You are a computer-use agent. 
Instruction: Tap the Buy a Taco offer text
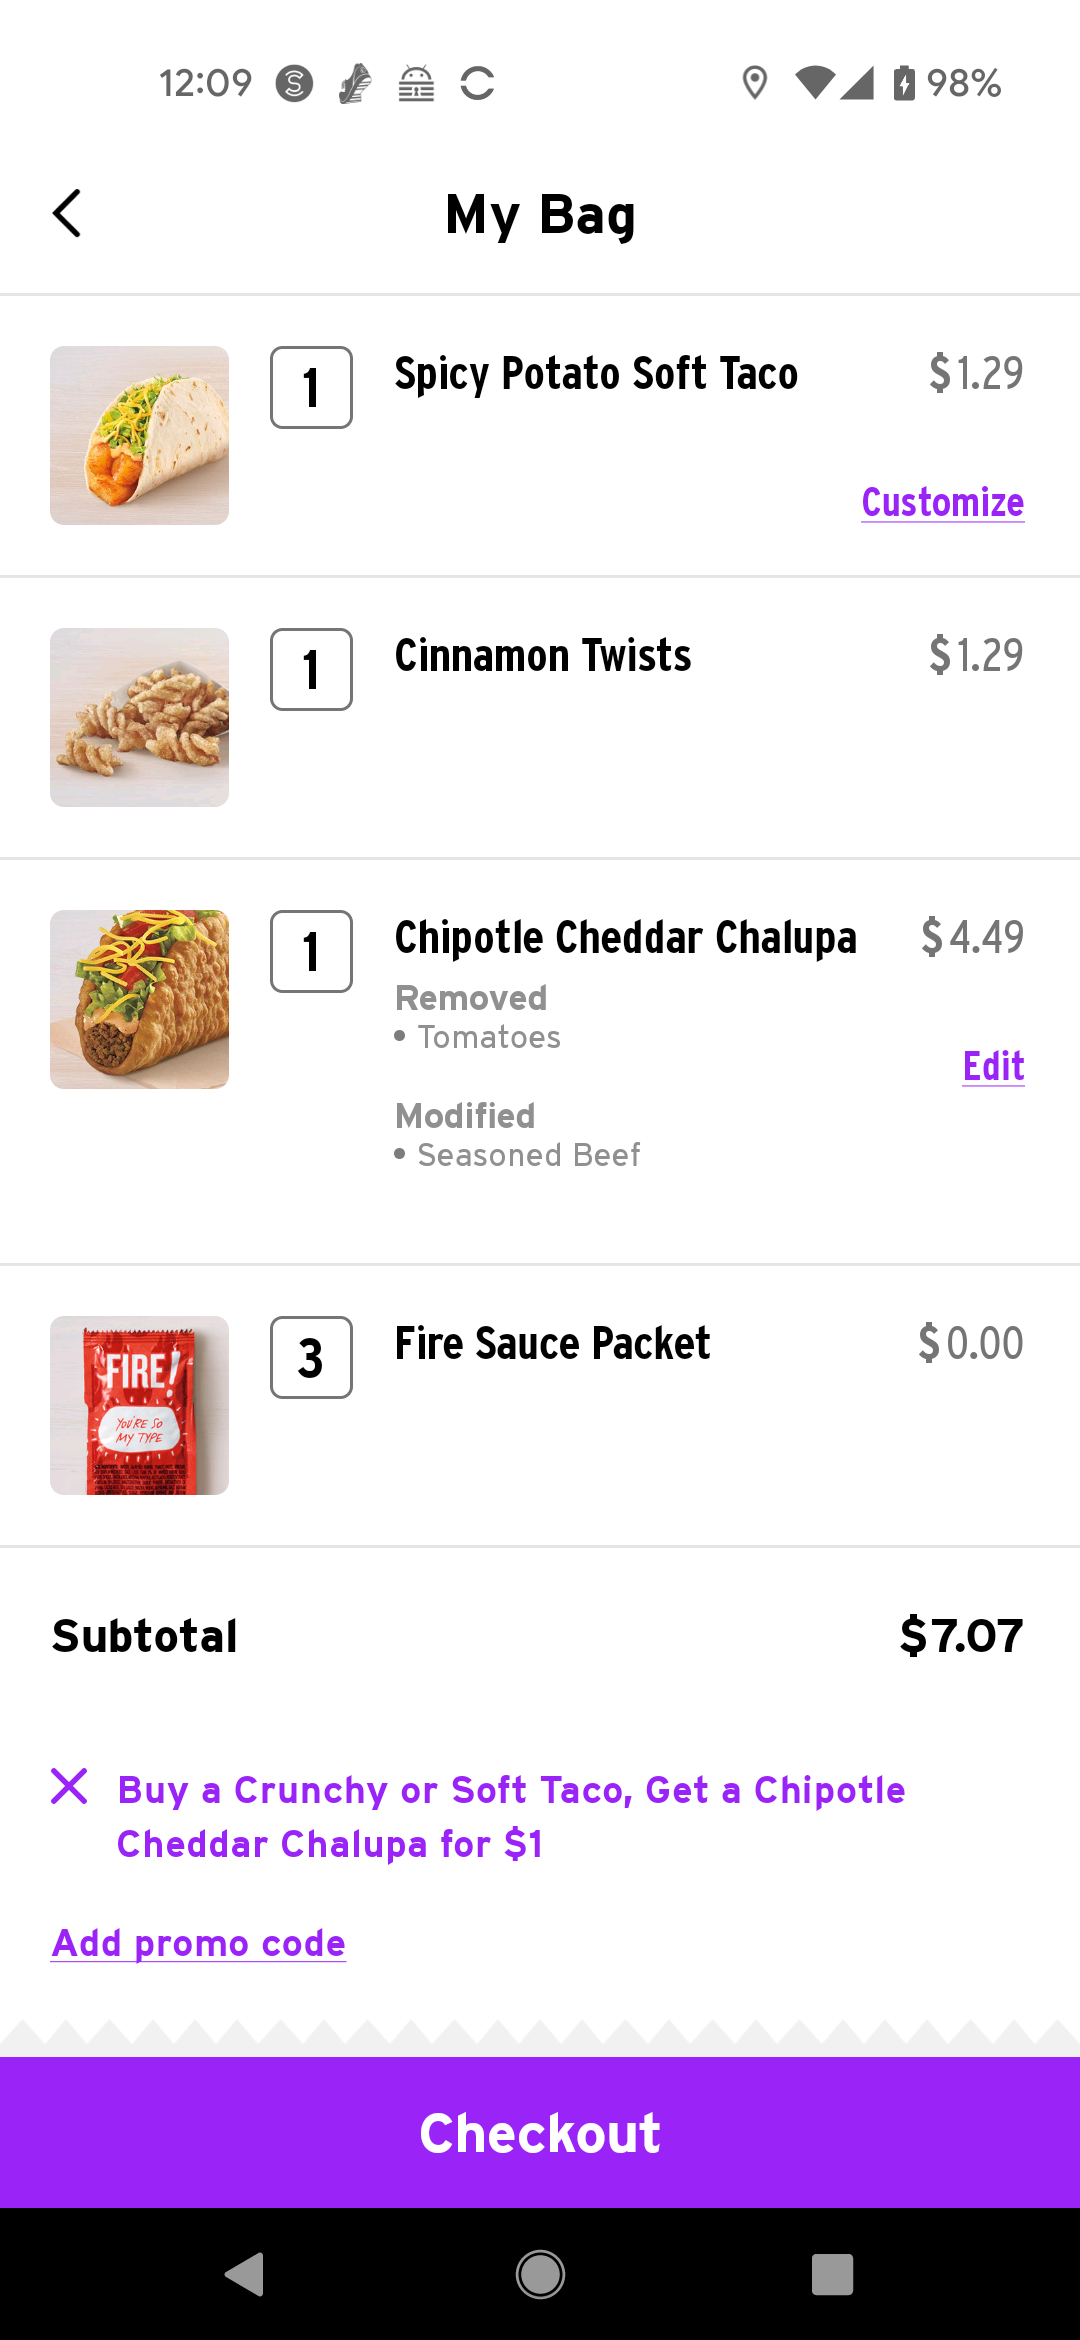click(511, 1816)
